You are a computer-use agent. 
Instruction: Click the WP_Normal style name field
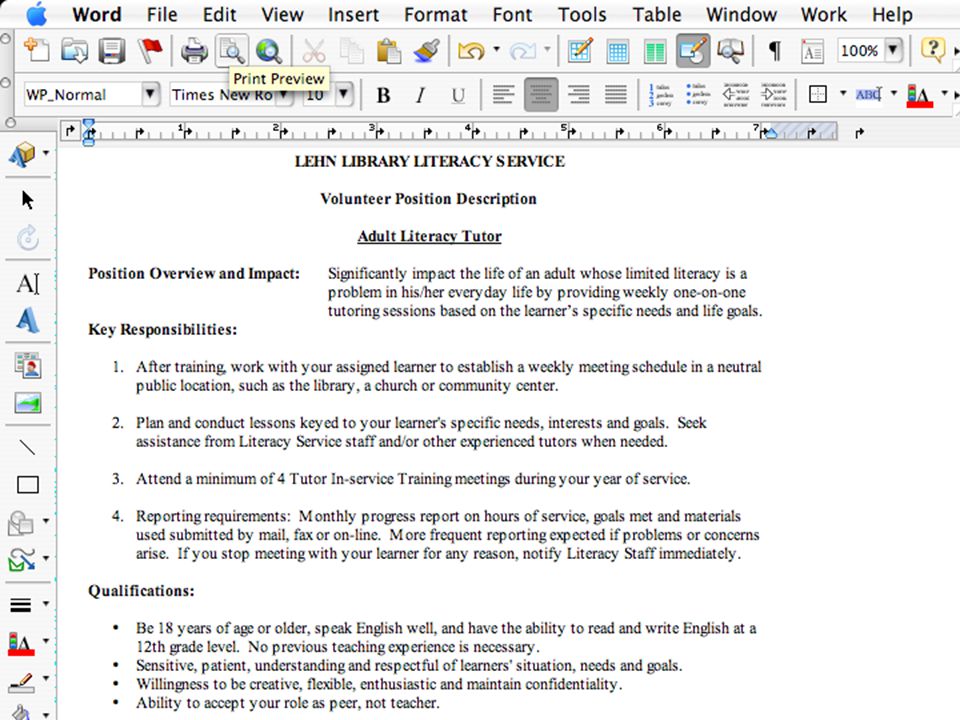pos(81,94)
